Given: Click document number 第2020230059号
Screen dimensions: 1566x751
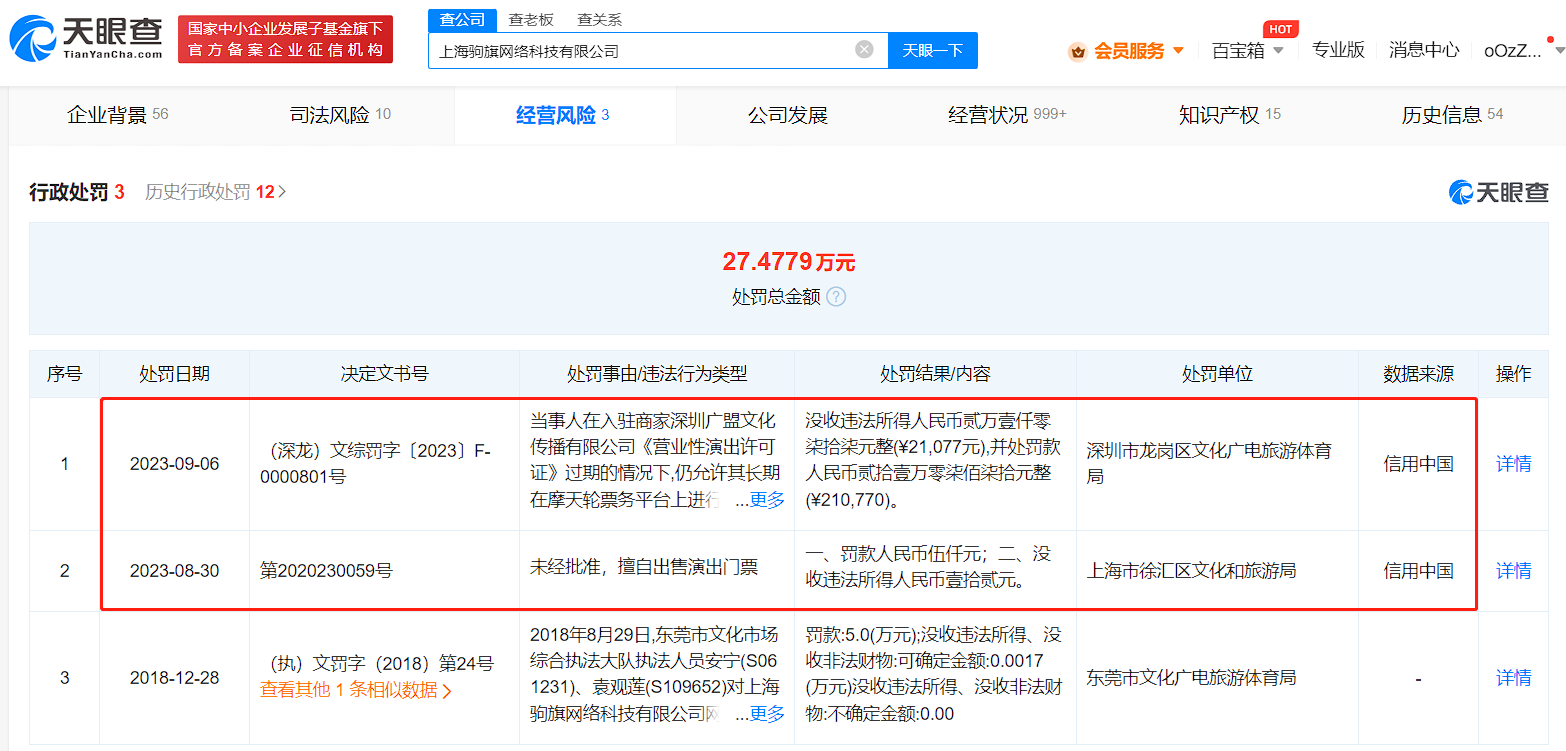Looking at the screenshot, I should (326, 571).
